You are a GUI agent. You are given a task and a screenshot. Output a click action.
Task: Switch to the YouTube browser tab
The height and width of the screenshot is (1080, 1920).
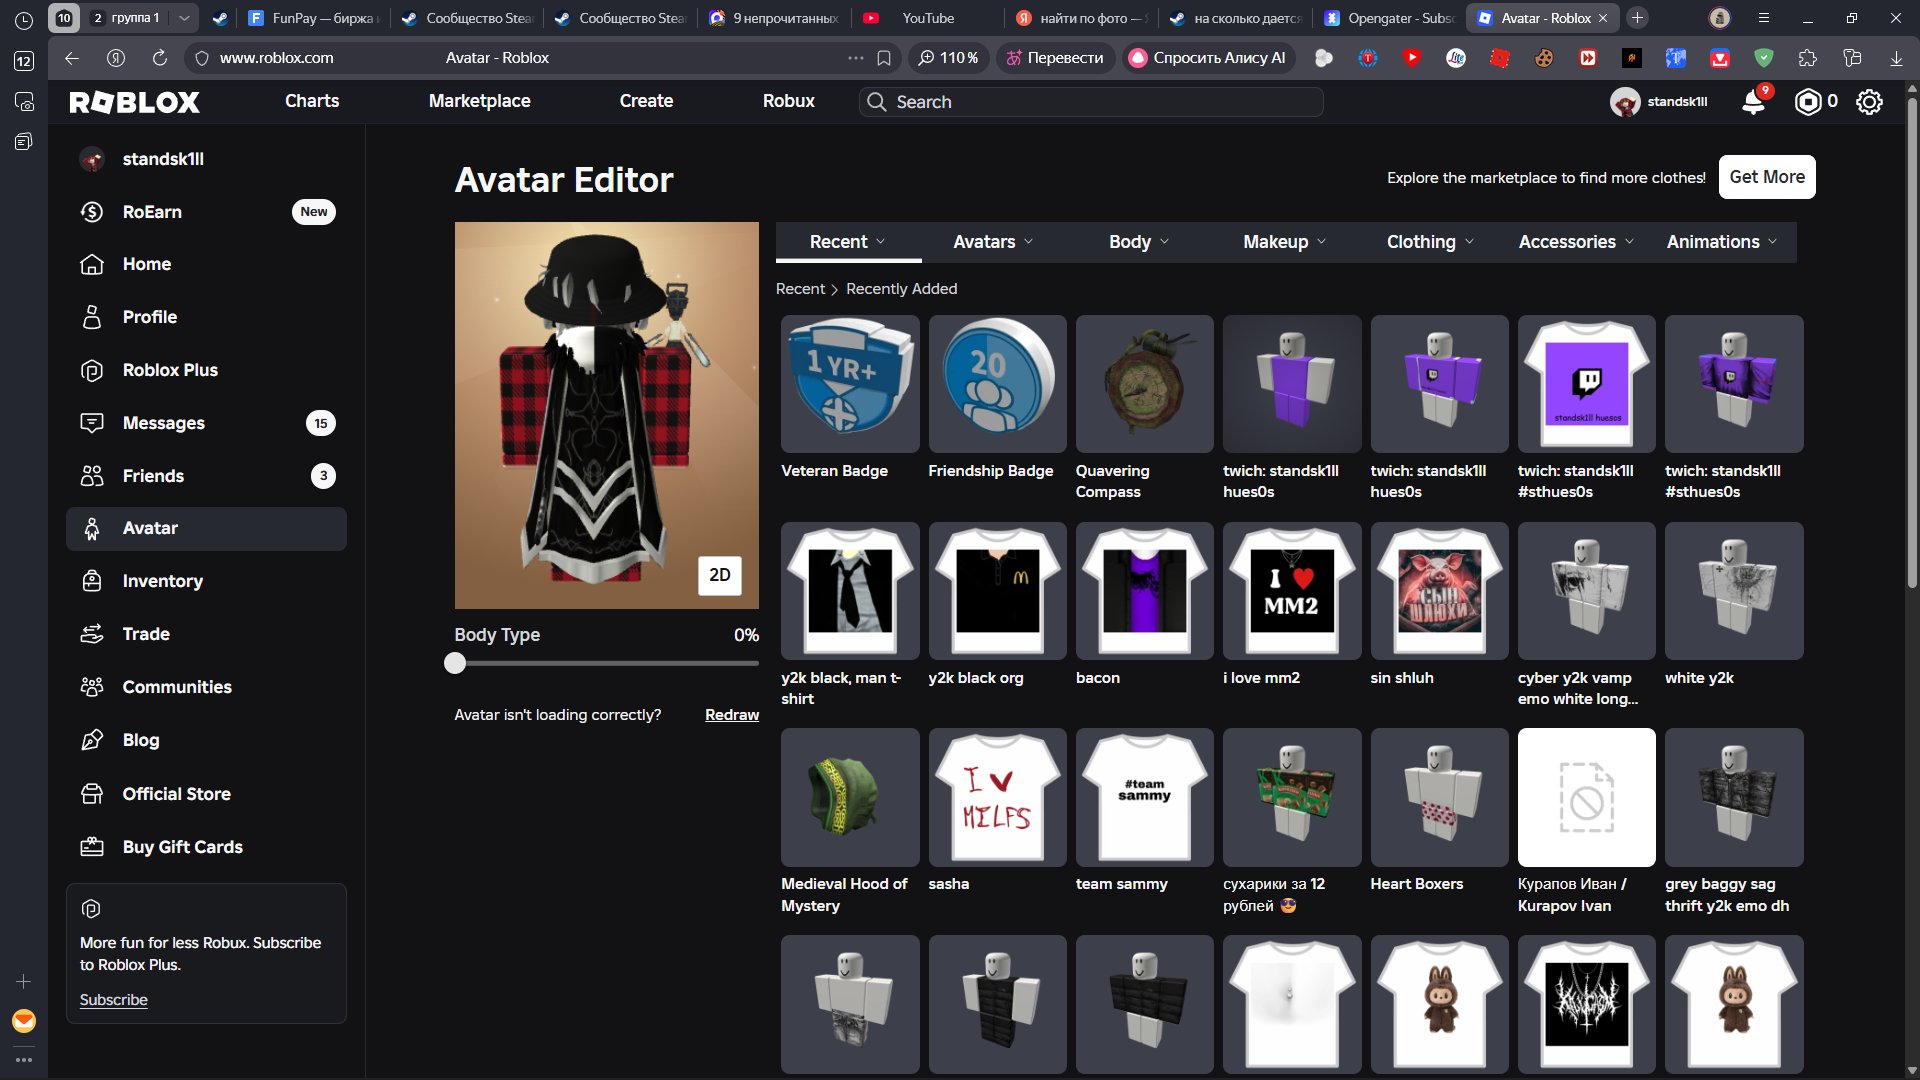pyautogui.click(x=928, y=18)
